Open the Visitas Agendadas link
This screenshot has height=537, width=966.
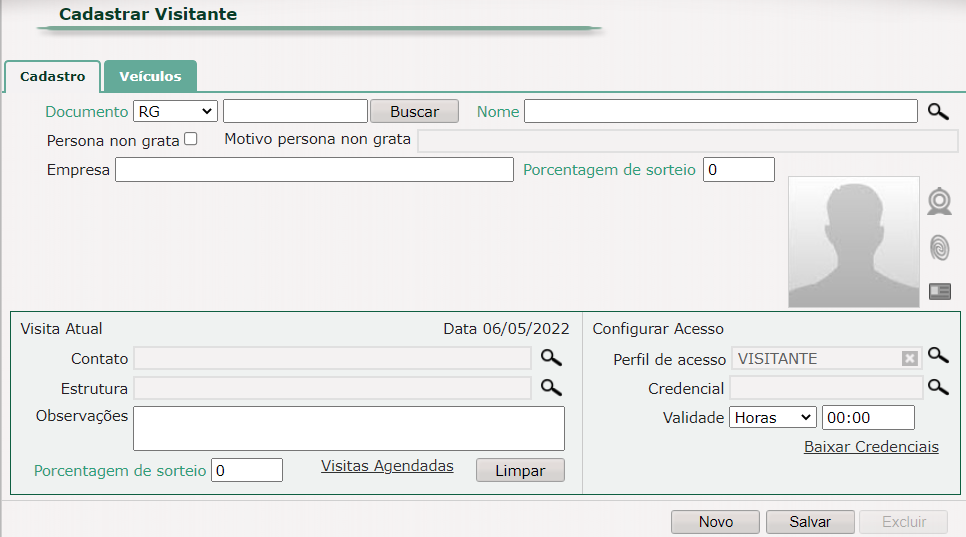387,466
